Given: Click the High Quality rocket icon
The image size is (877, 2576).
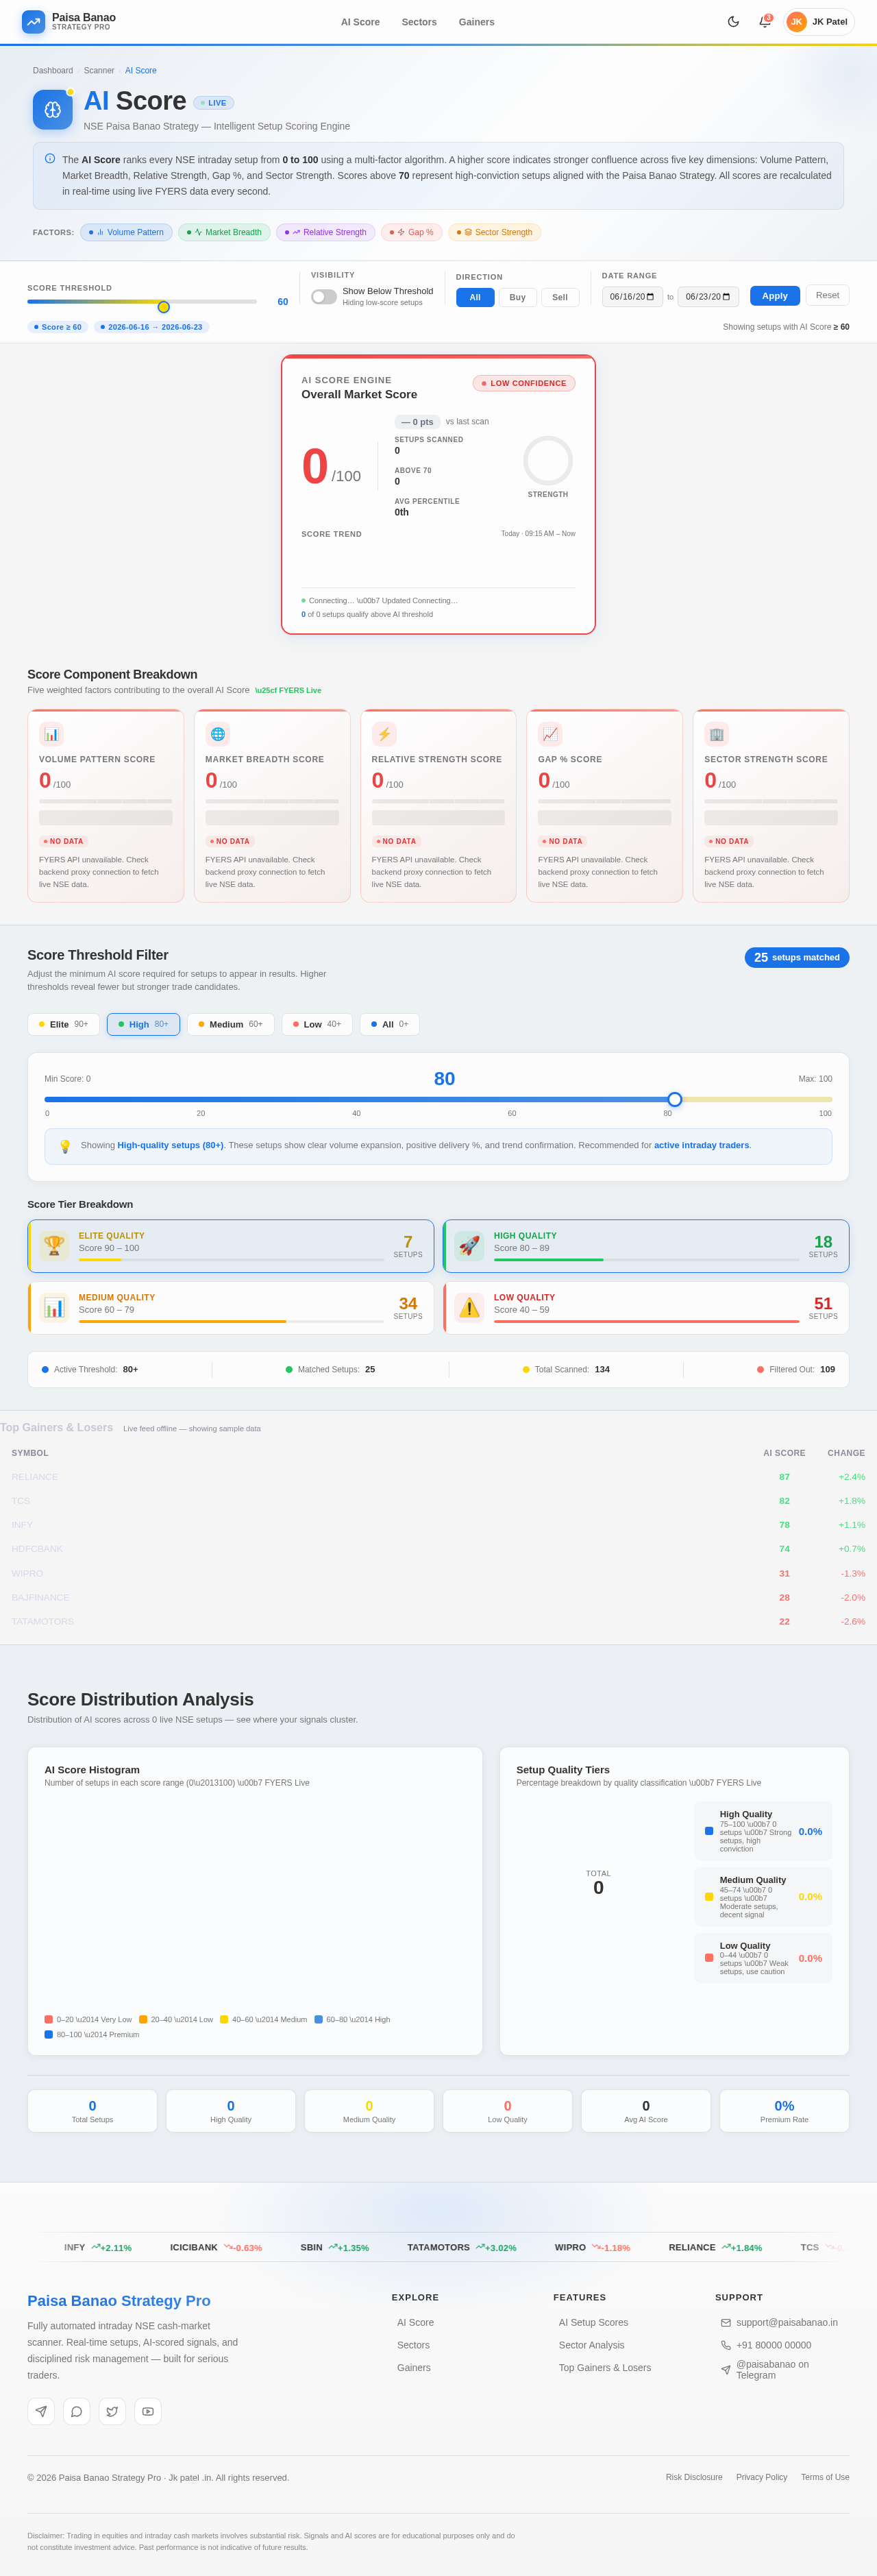Looking at the screenshot, I should click(469, 1245).
